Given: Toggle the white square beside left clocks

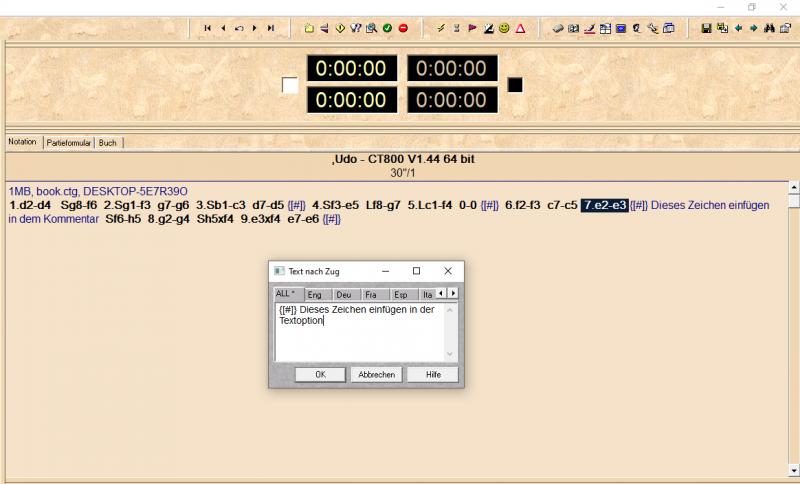Looking at the screenshot, I should coord(290,85).
